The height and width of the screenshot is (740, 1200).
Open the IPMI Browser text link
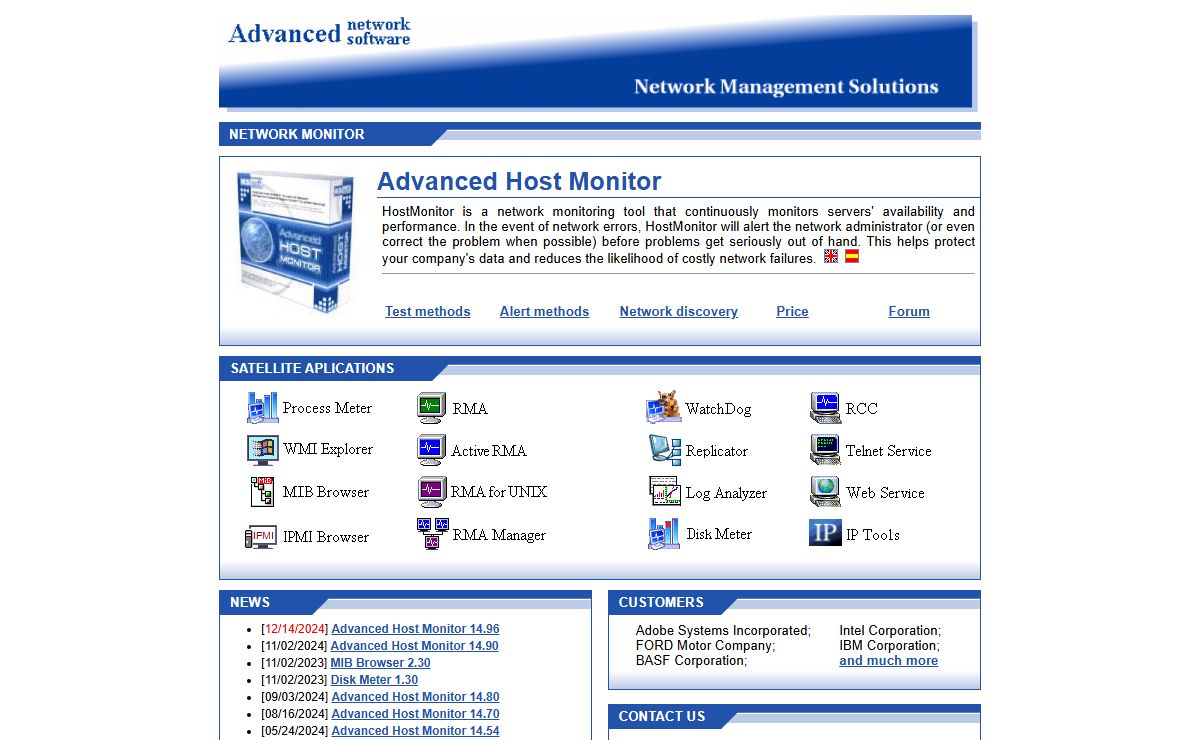click(x=326, y=537)
